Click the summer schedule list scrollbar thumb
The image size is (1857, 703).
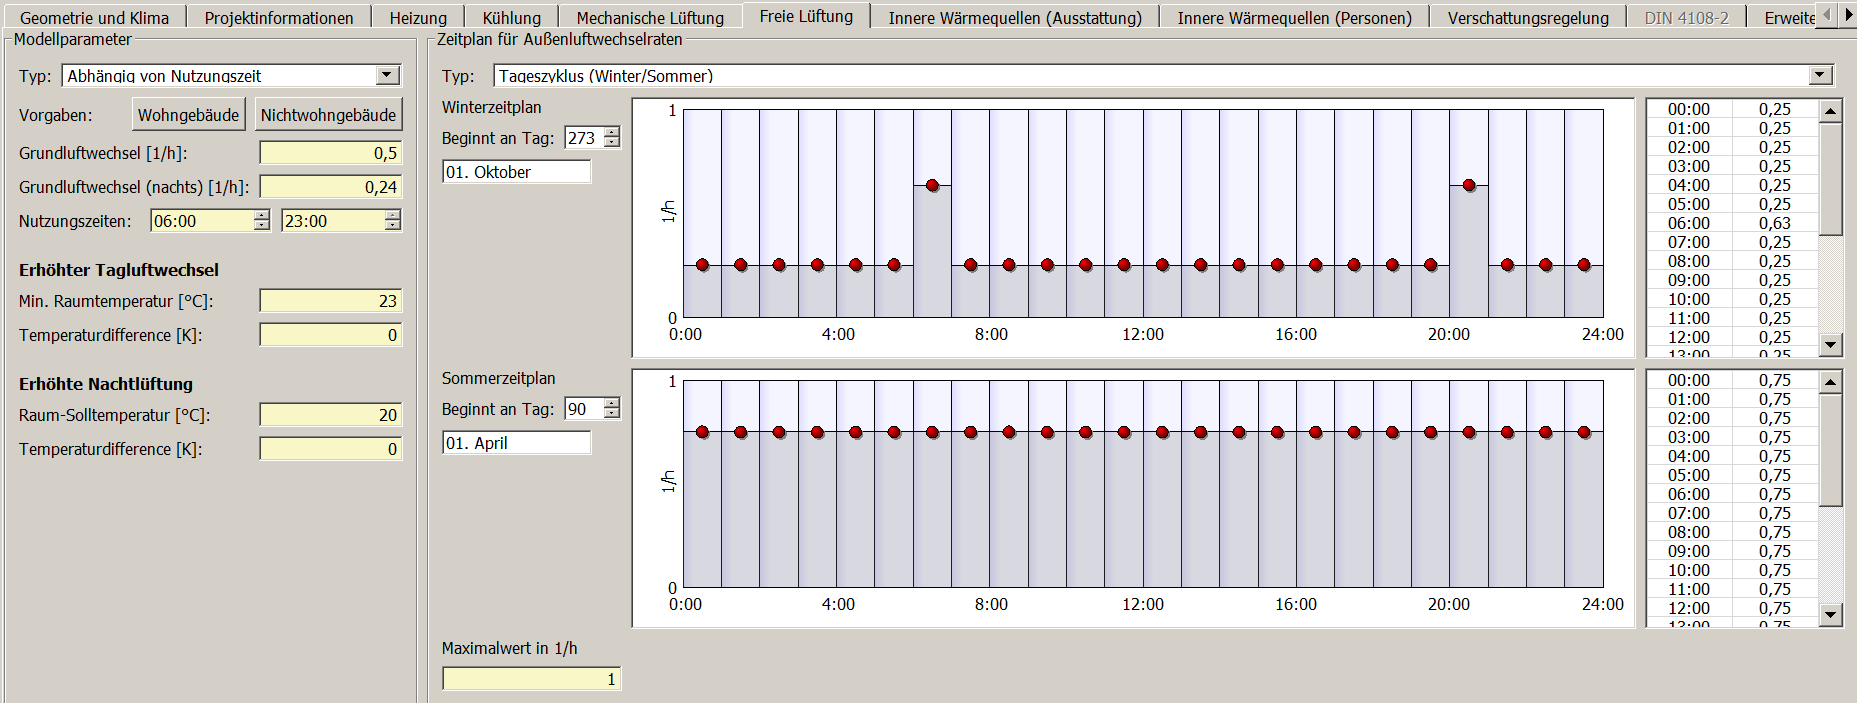[x=1830, y=450]
